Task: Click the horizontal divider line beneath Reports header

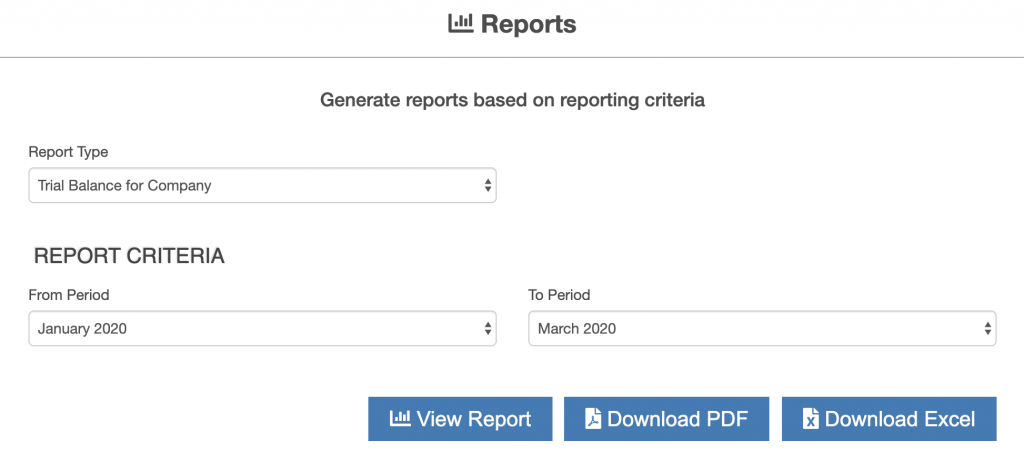Action: coord(512,57)
